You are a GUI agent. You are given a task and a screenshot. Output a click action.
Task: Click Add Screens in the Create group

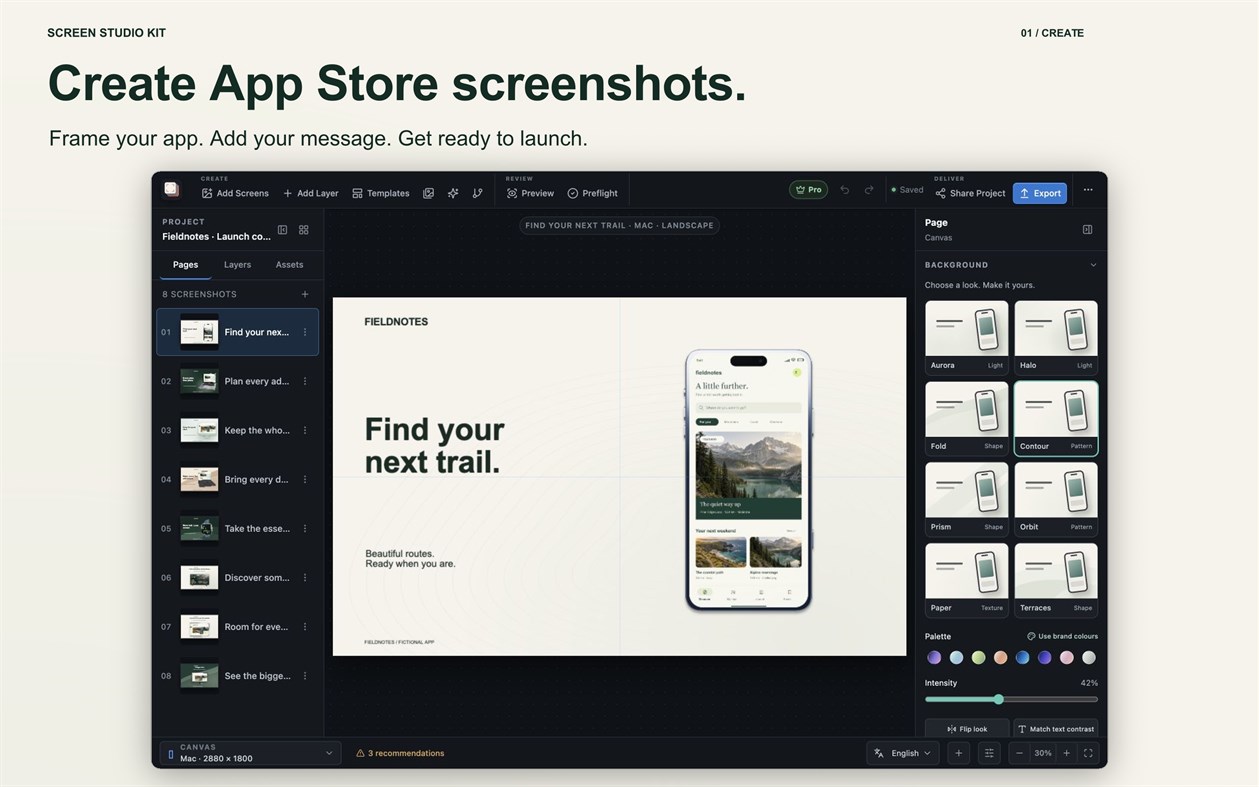tap(235, 193)
